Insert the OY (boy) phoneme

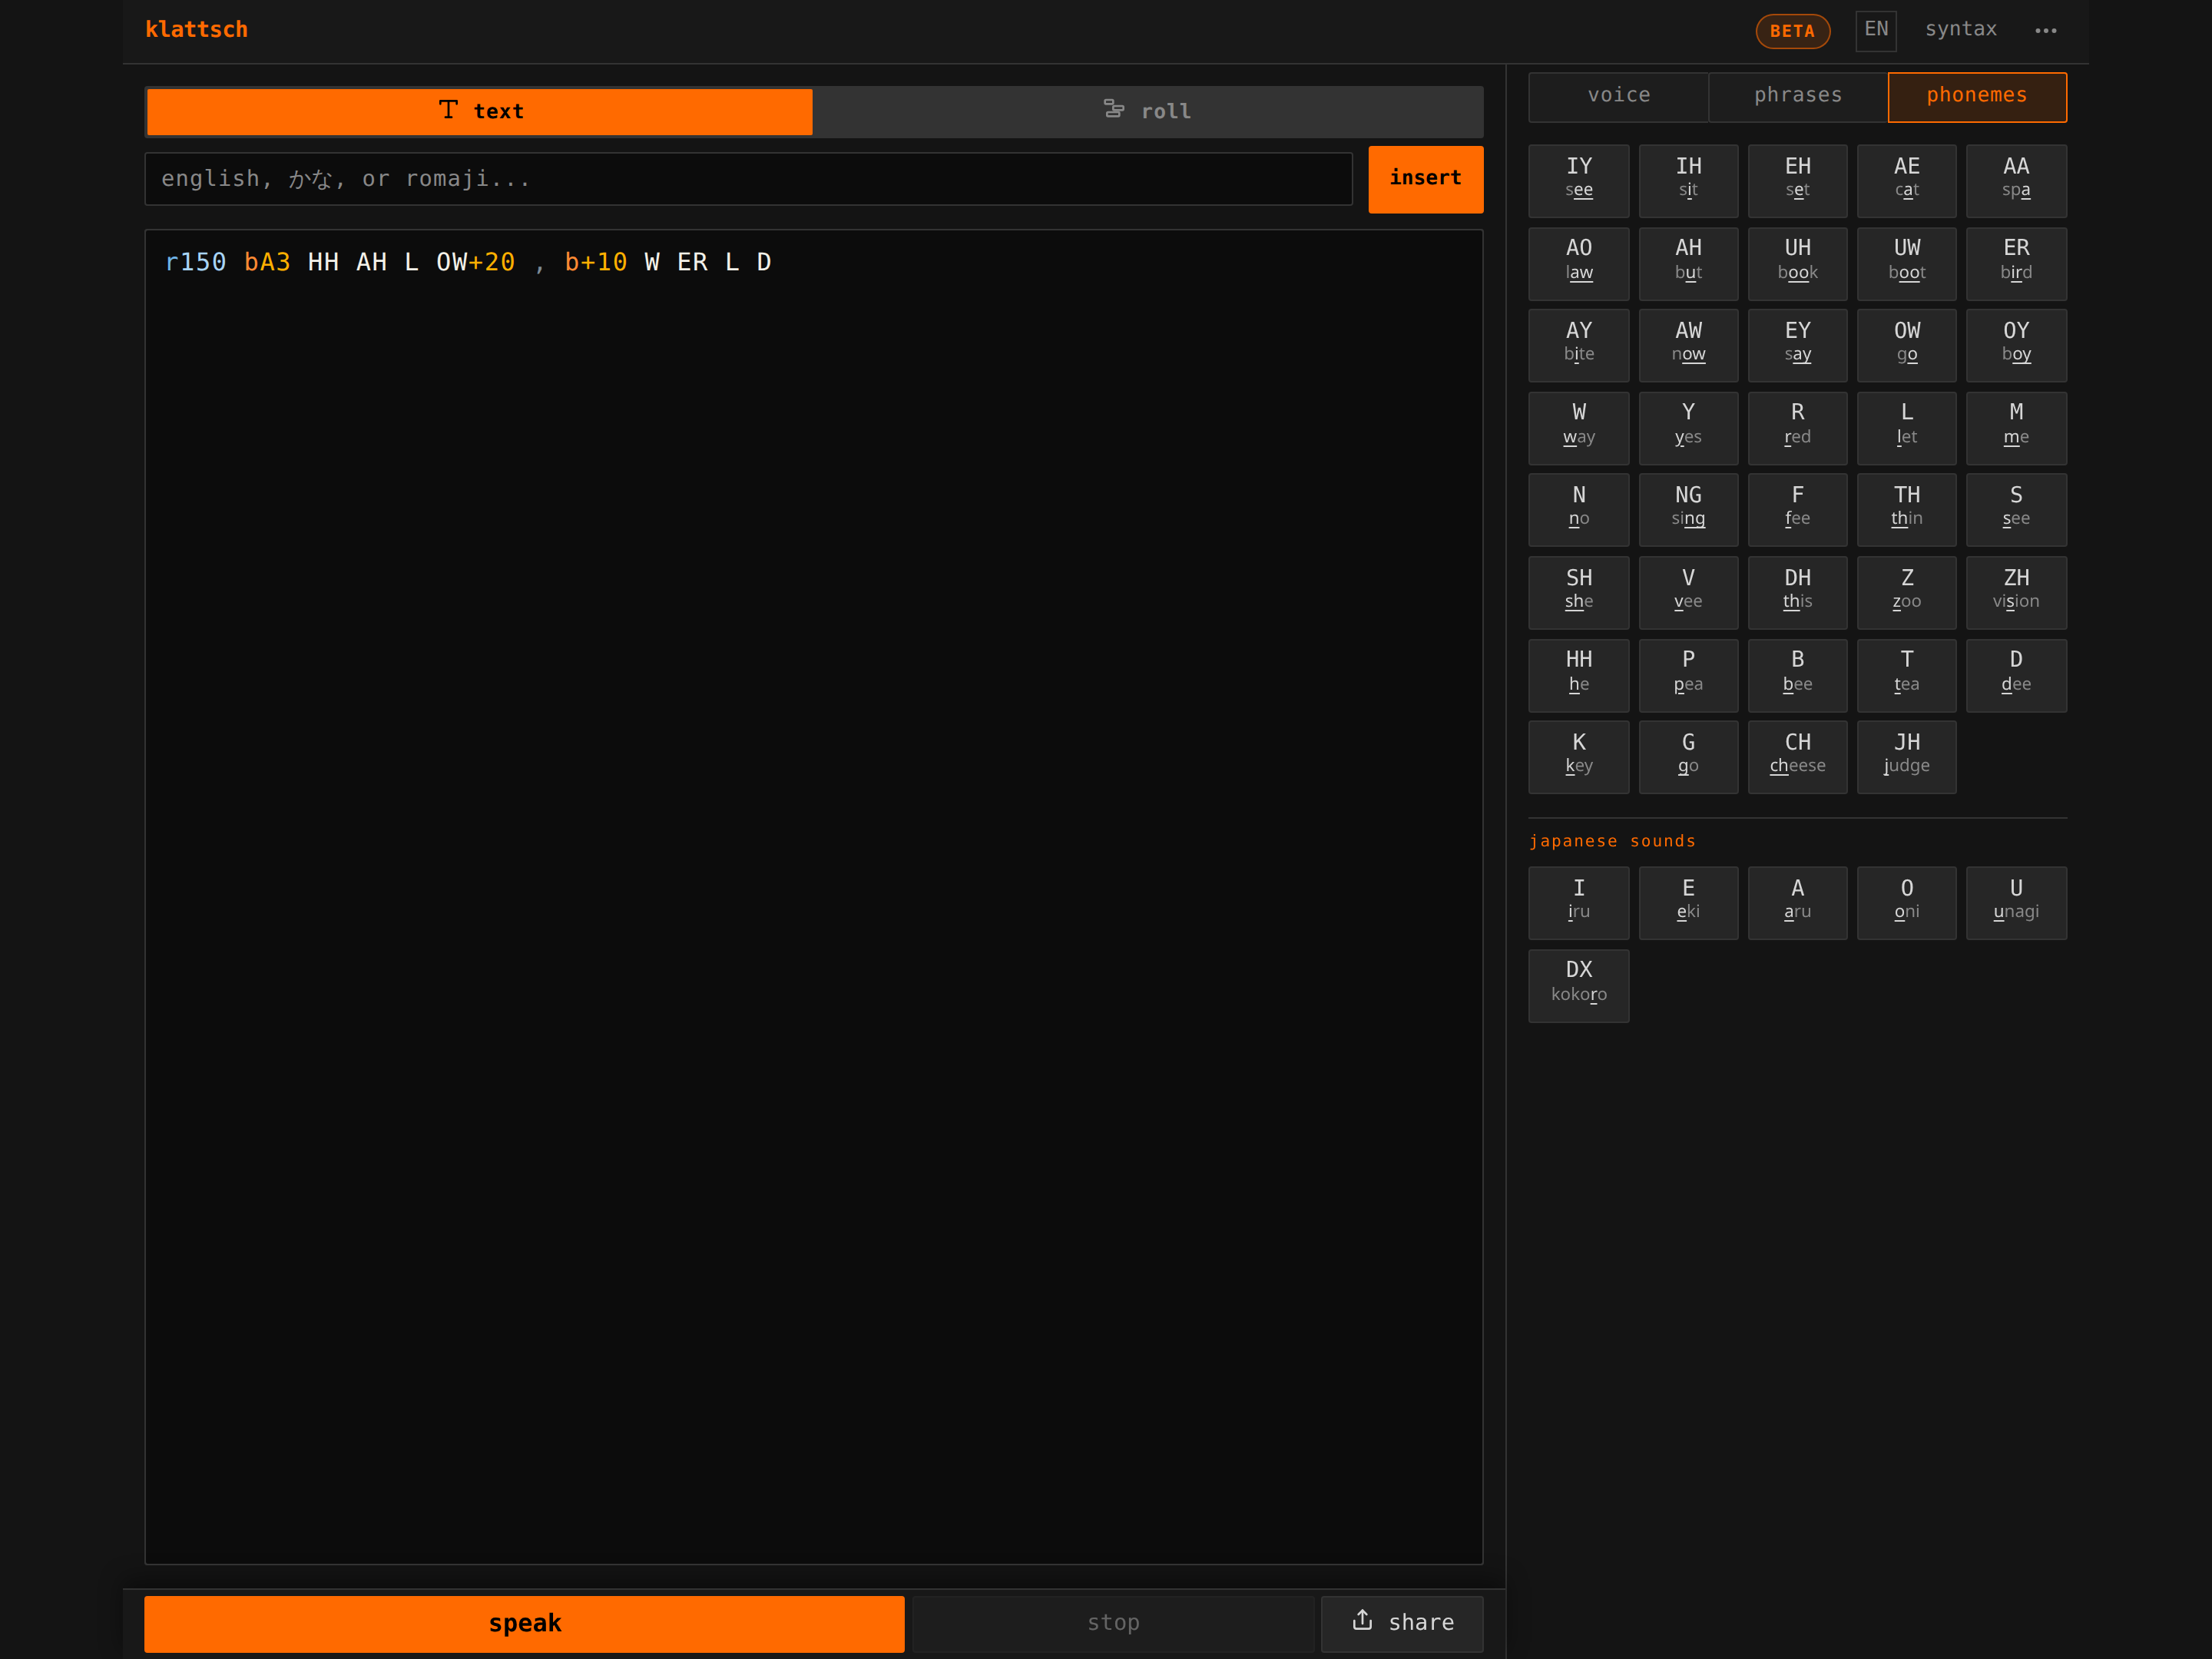point(2016,345)
